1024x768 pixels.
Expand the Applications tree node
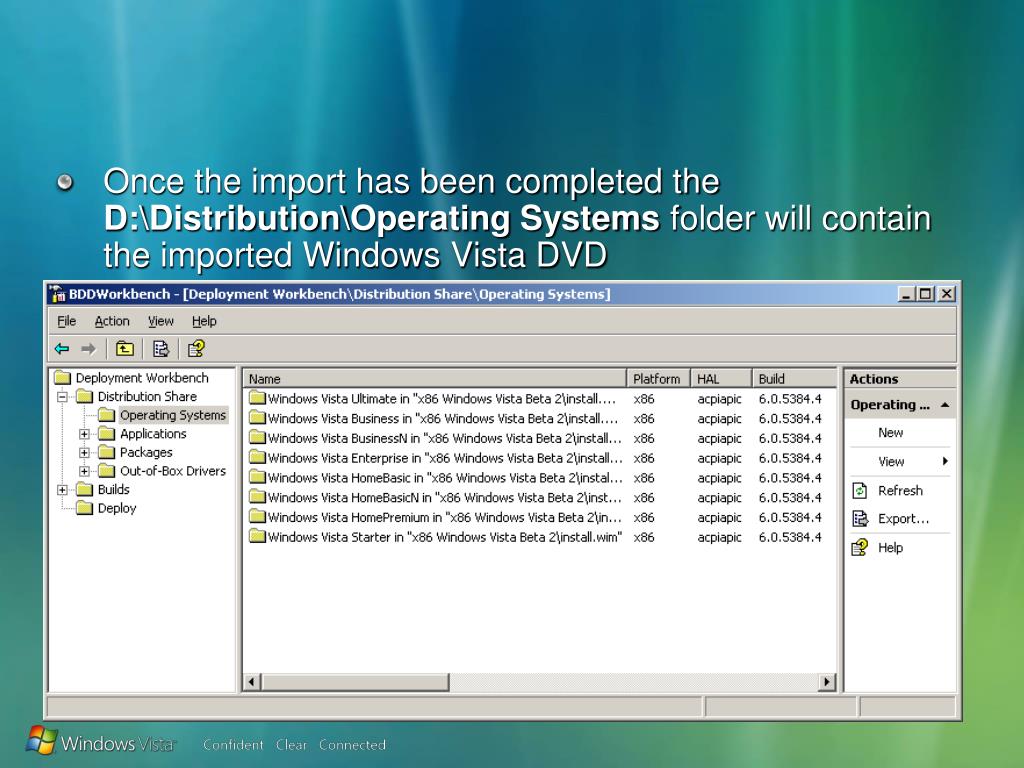[84, 434]
